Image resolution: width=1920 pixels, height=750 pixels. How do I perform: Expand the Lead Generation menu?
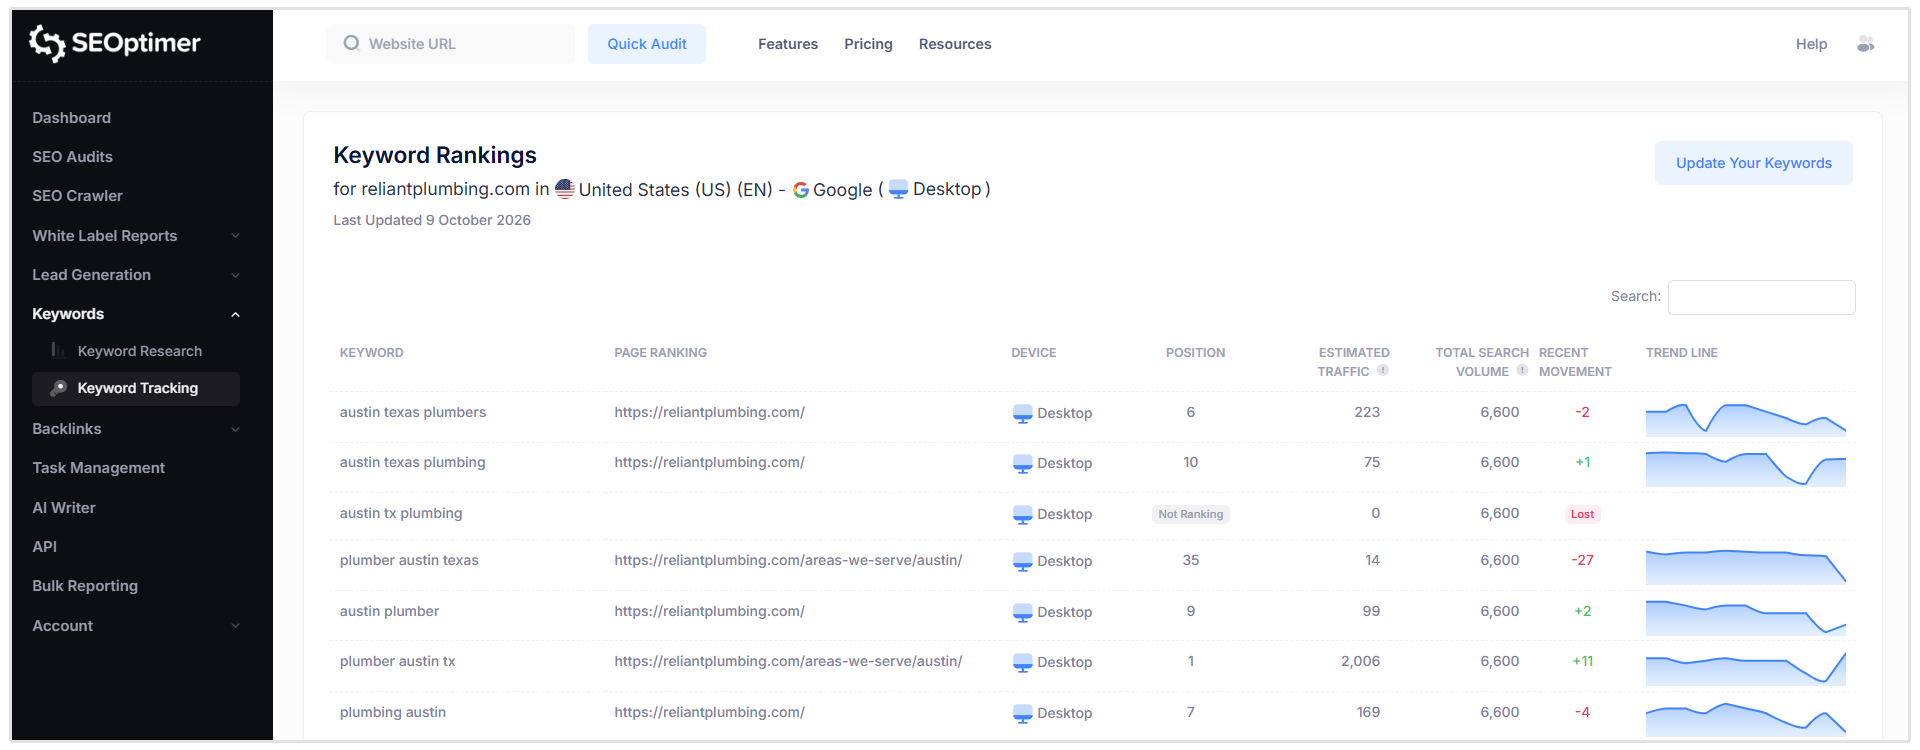136,275
